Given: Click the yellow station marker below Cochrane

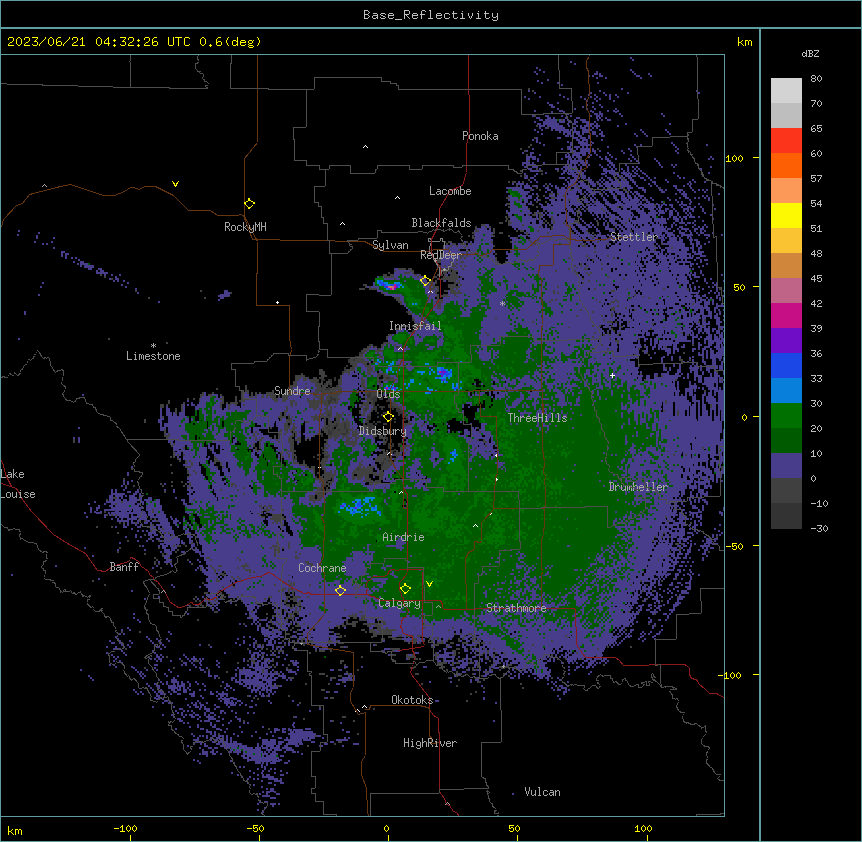Looking at the screenshot, I should (x=340, y=590).
